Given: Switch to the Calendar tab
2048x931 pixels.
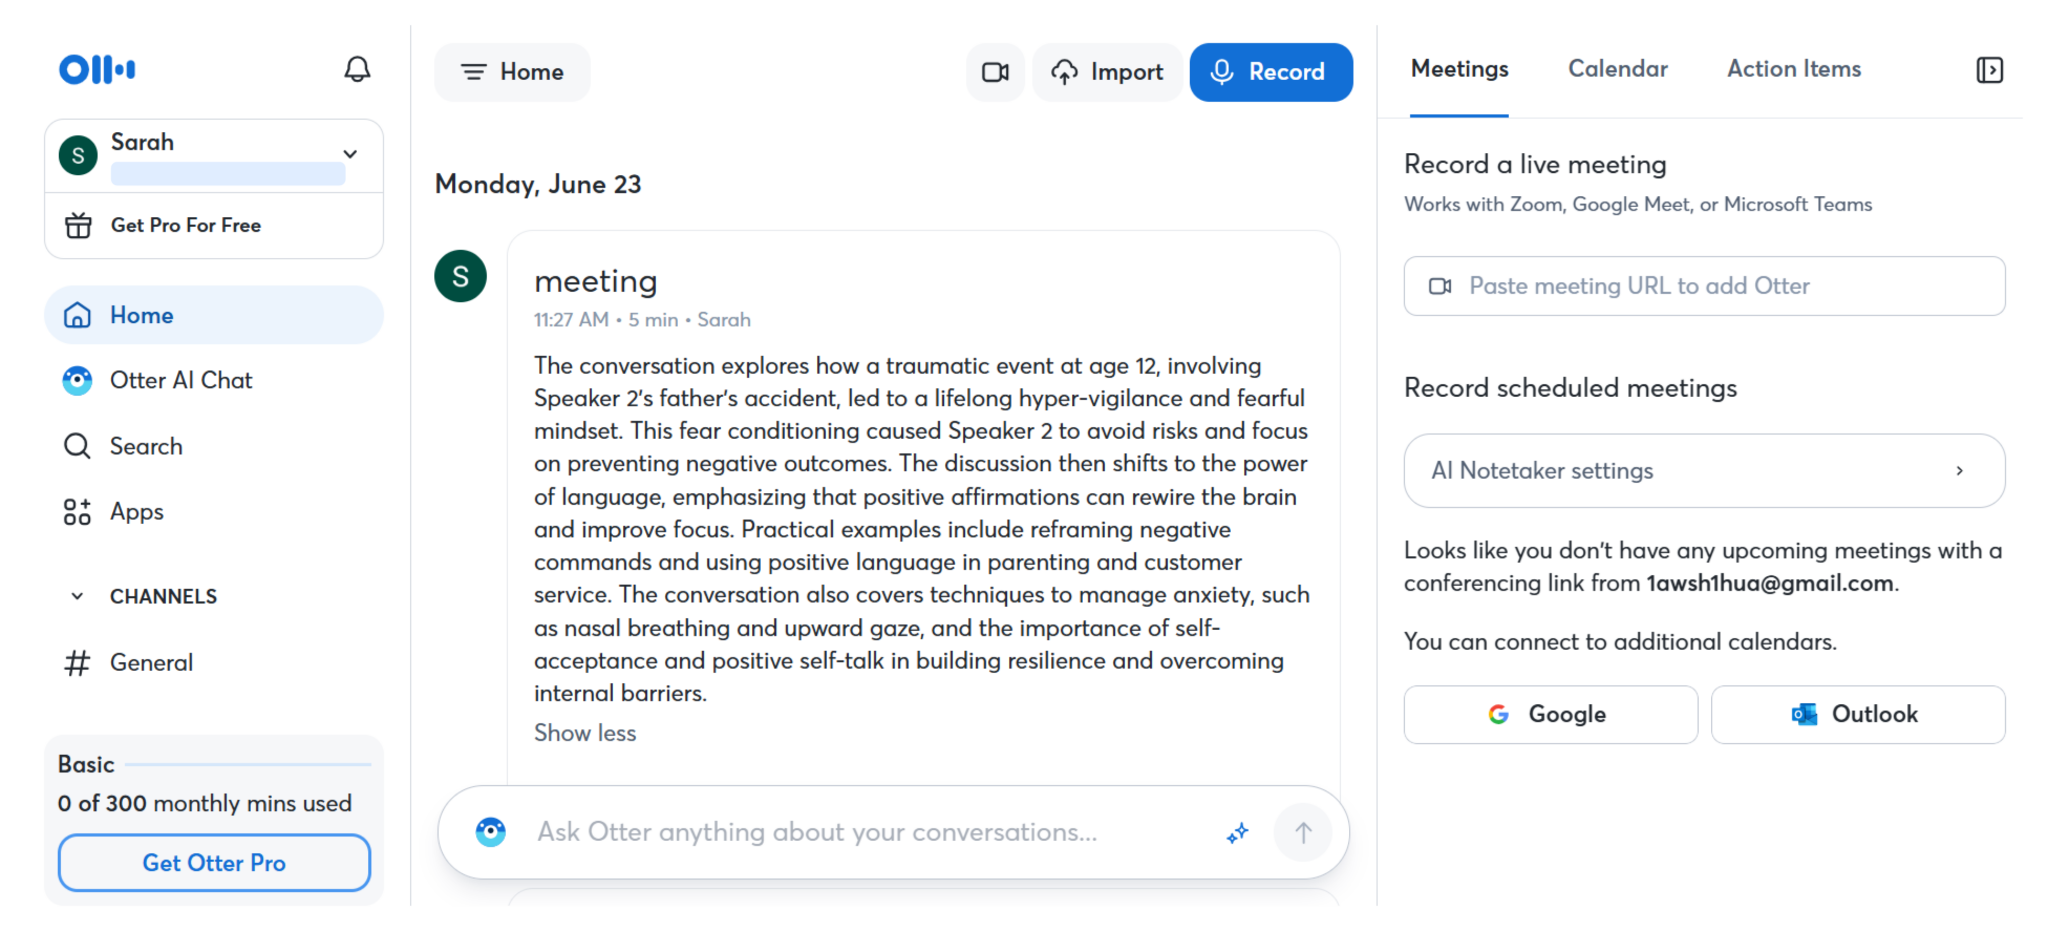Looking at the screenshot, I should click(x=1617, y=68).
